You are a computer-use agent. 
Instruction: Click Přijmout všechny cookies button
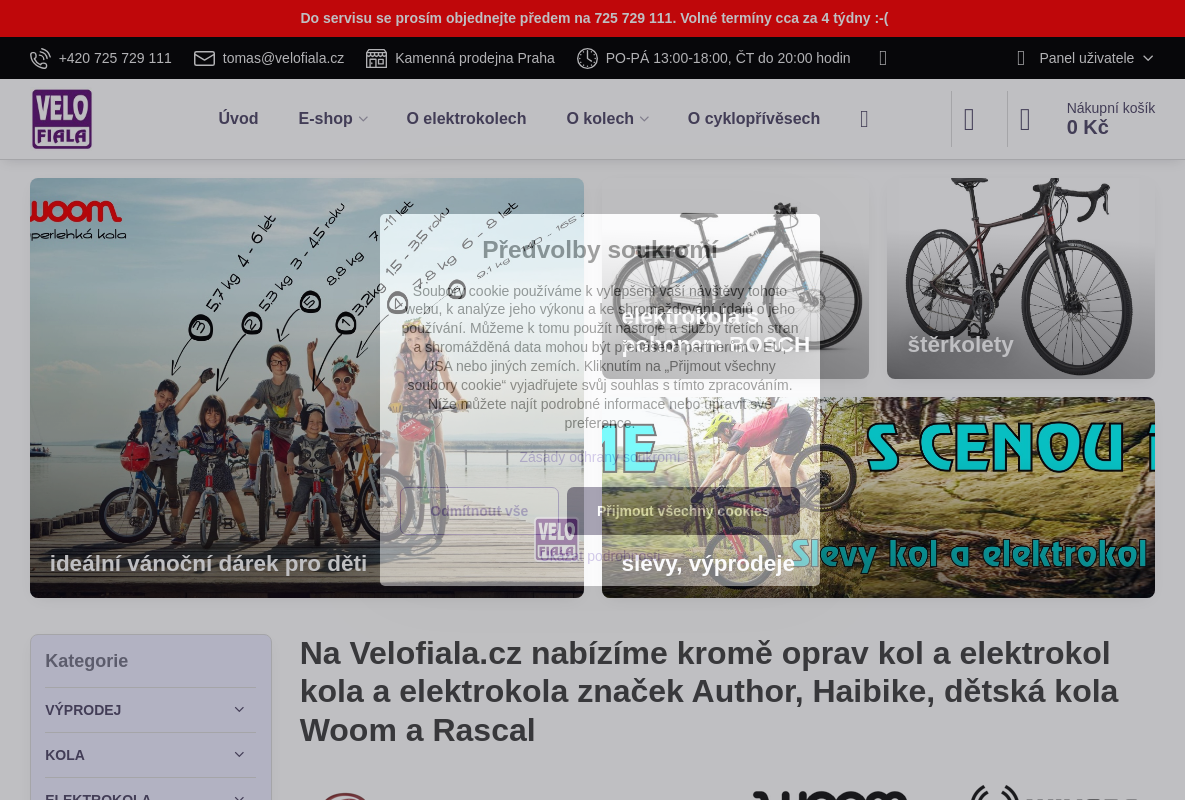click(x=683, y=511)
